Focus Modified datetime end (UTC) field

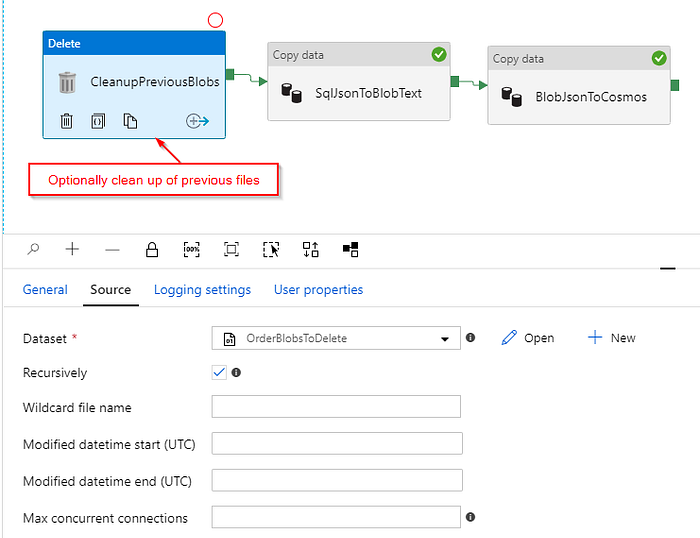[x=337, y=480]
